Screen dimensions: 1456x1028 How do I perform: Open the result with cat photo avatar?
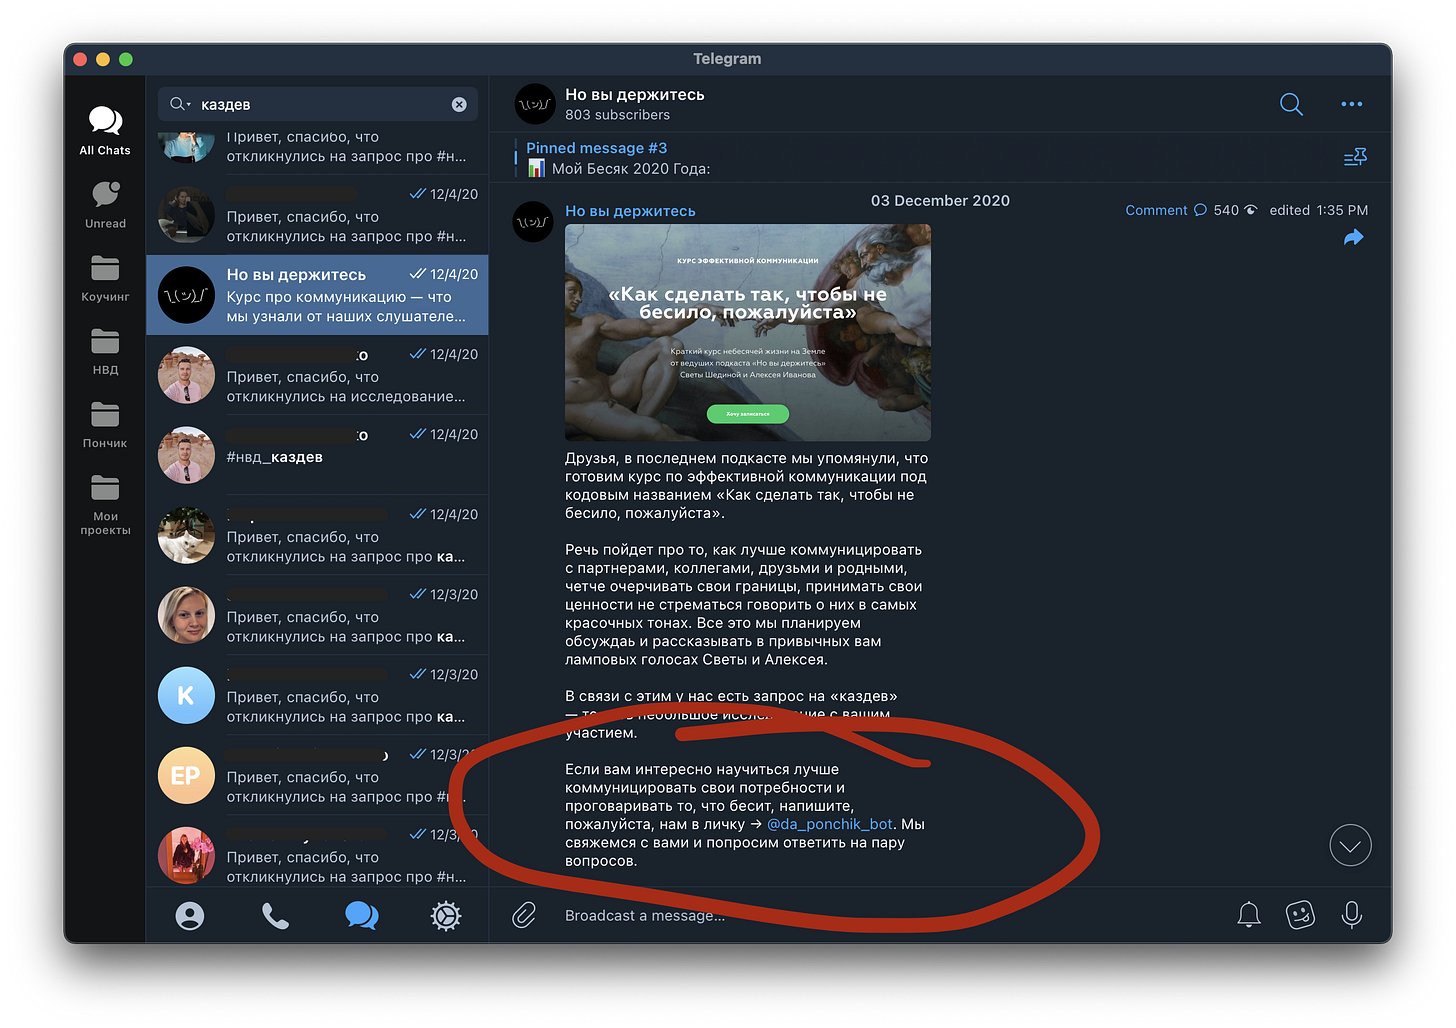(317, 535)
